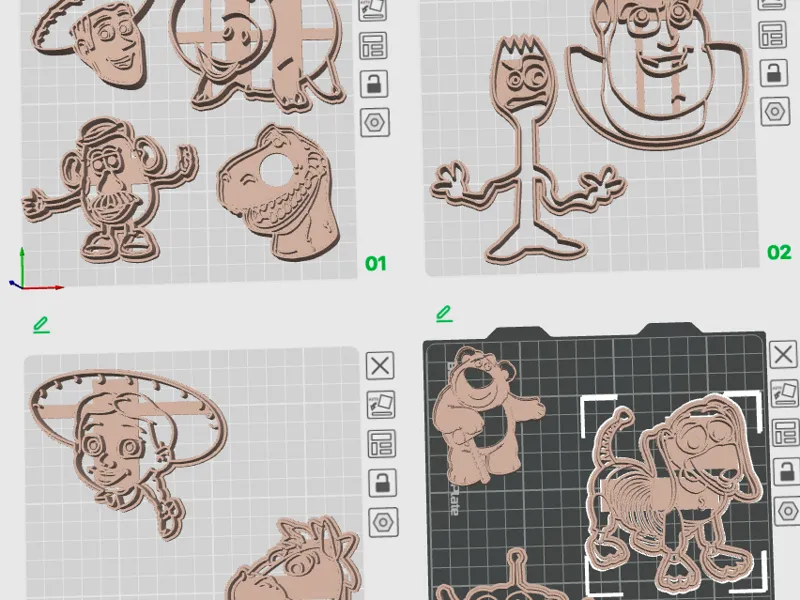Select plate number 01 label
The image size is (800, 600).
point(376,264)
